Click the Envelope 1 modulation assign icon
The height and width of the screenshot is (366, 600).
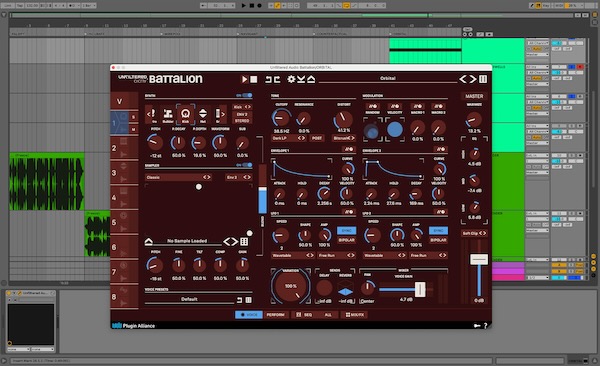[x=349, y=149]
